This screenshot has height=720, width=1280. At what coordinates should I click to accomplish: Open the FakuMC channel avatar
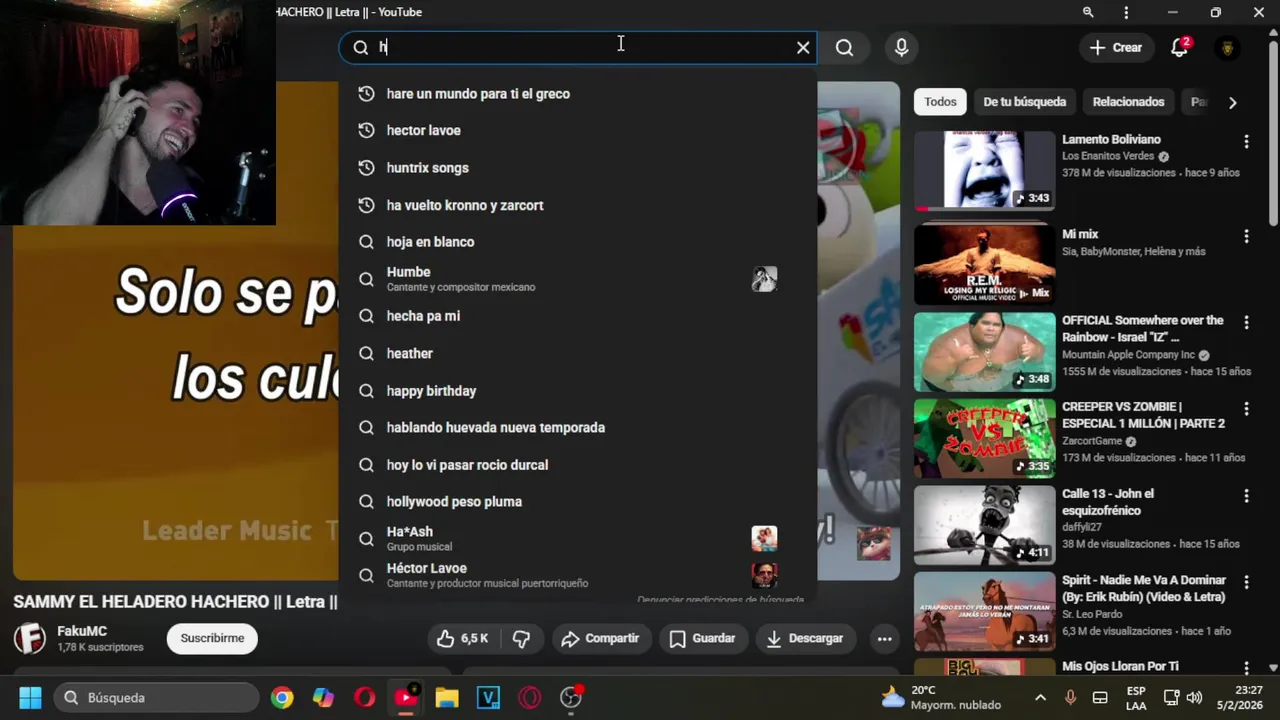pyautogui.click(x=29, y=638)
